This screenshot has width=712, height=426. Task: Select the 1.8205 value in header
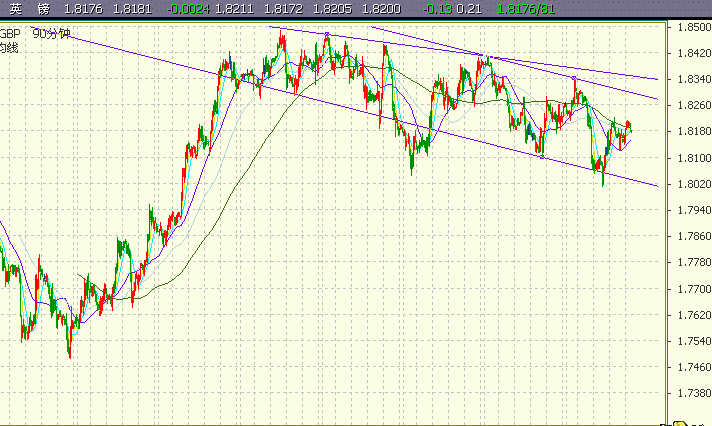(332, 9)
